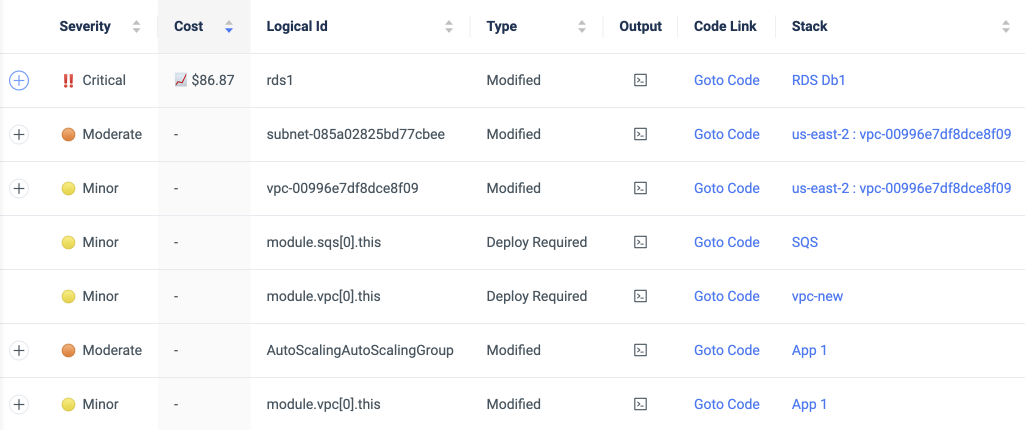Click the Critical severity exclamation icon
Image resolution: width=1025 pixels, height=430 pixels.
[x=68, y=80]
